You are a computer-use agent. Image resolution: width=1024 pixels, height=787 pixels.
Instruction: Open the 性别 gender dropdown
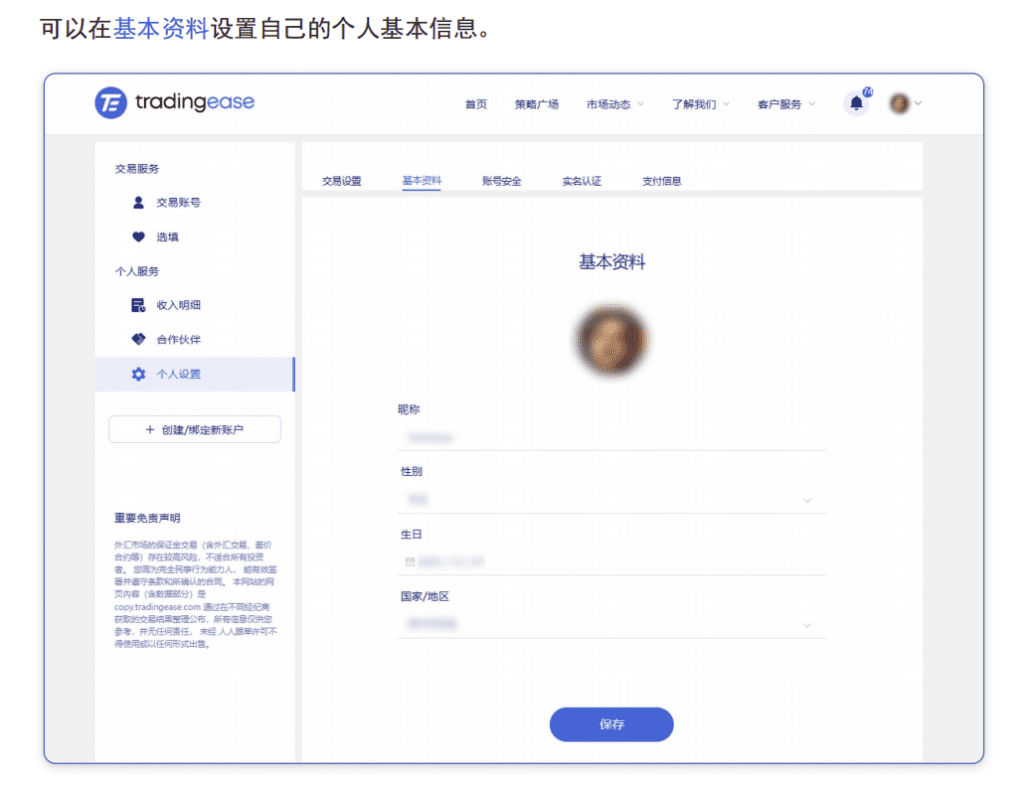(x=612, y=499)
